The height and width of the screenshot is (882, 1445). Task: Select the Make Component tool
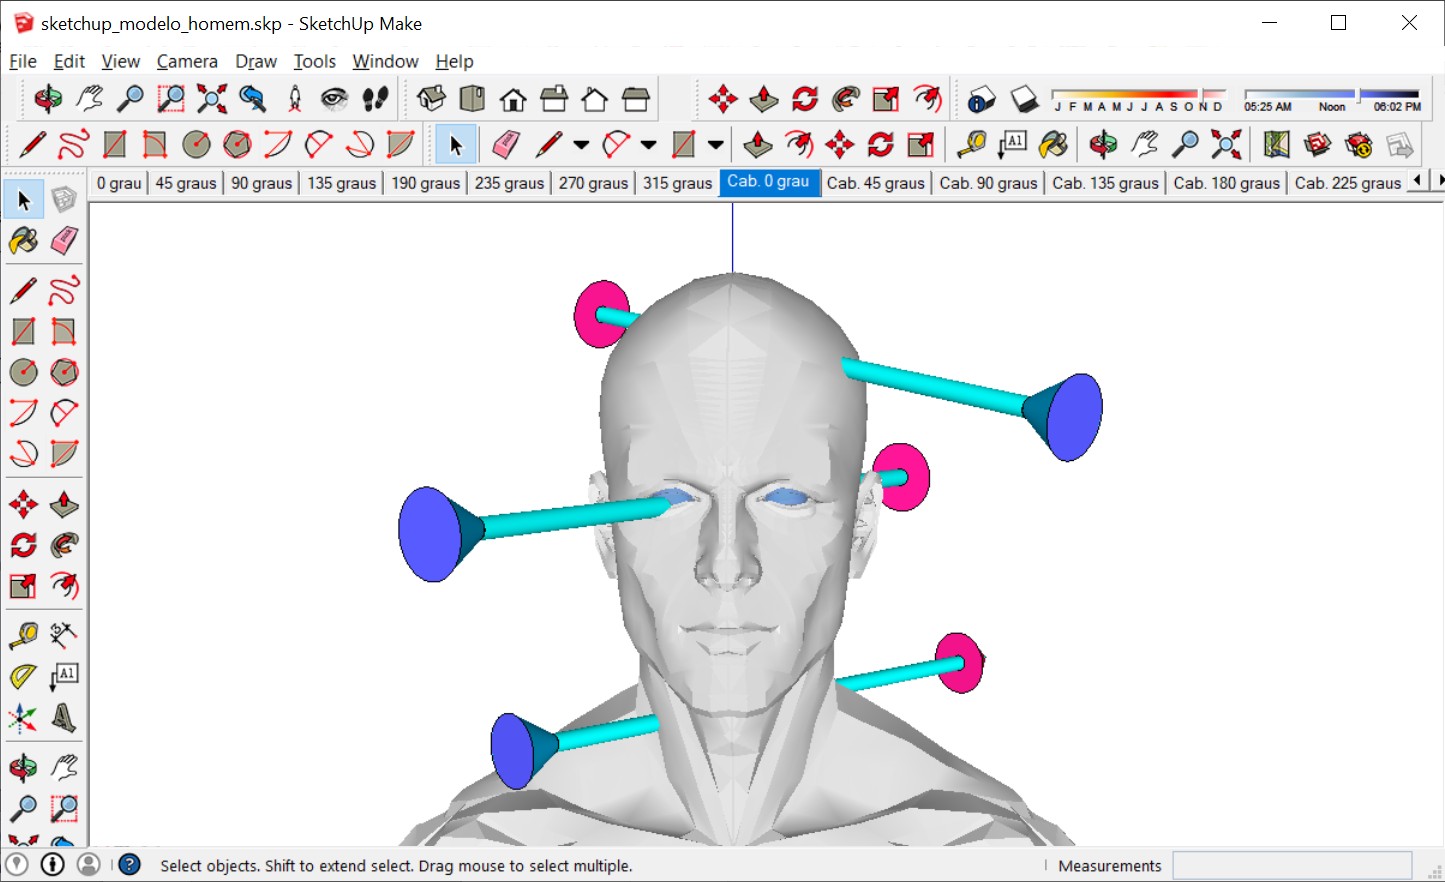tap(64, 200)
